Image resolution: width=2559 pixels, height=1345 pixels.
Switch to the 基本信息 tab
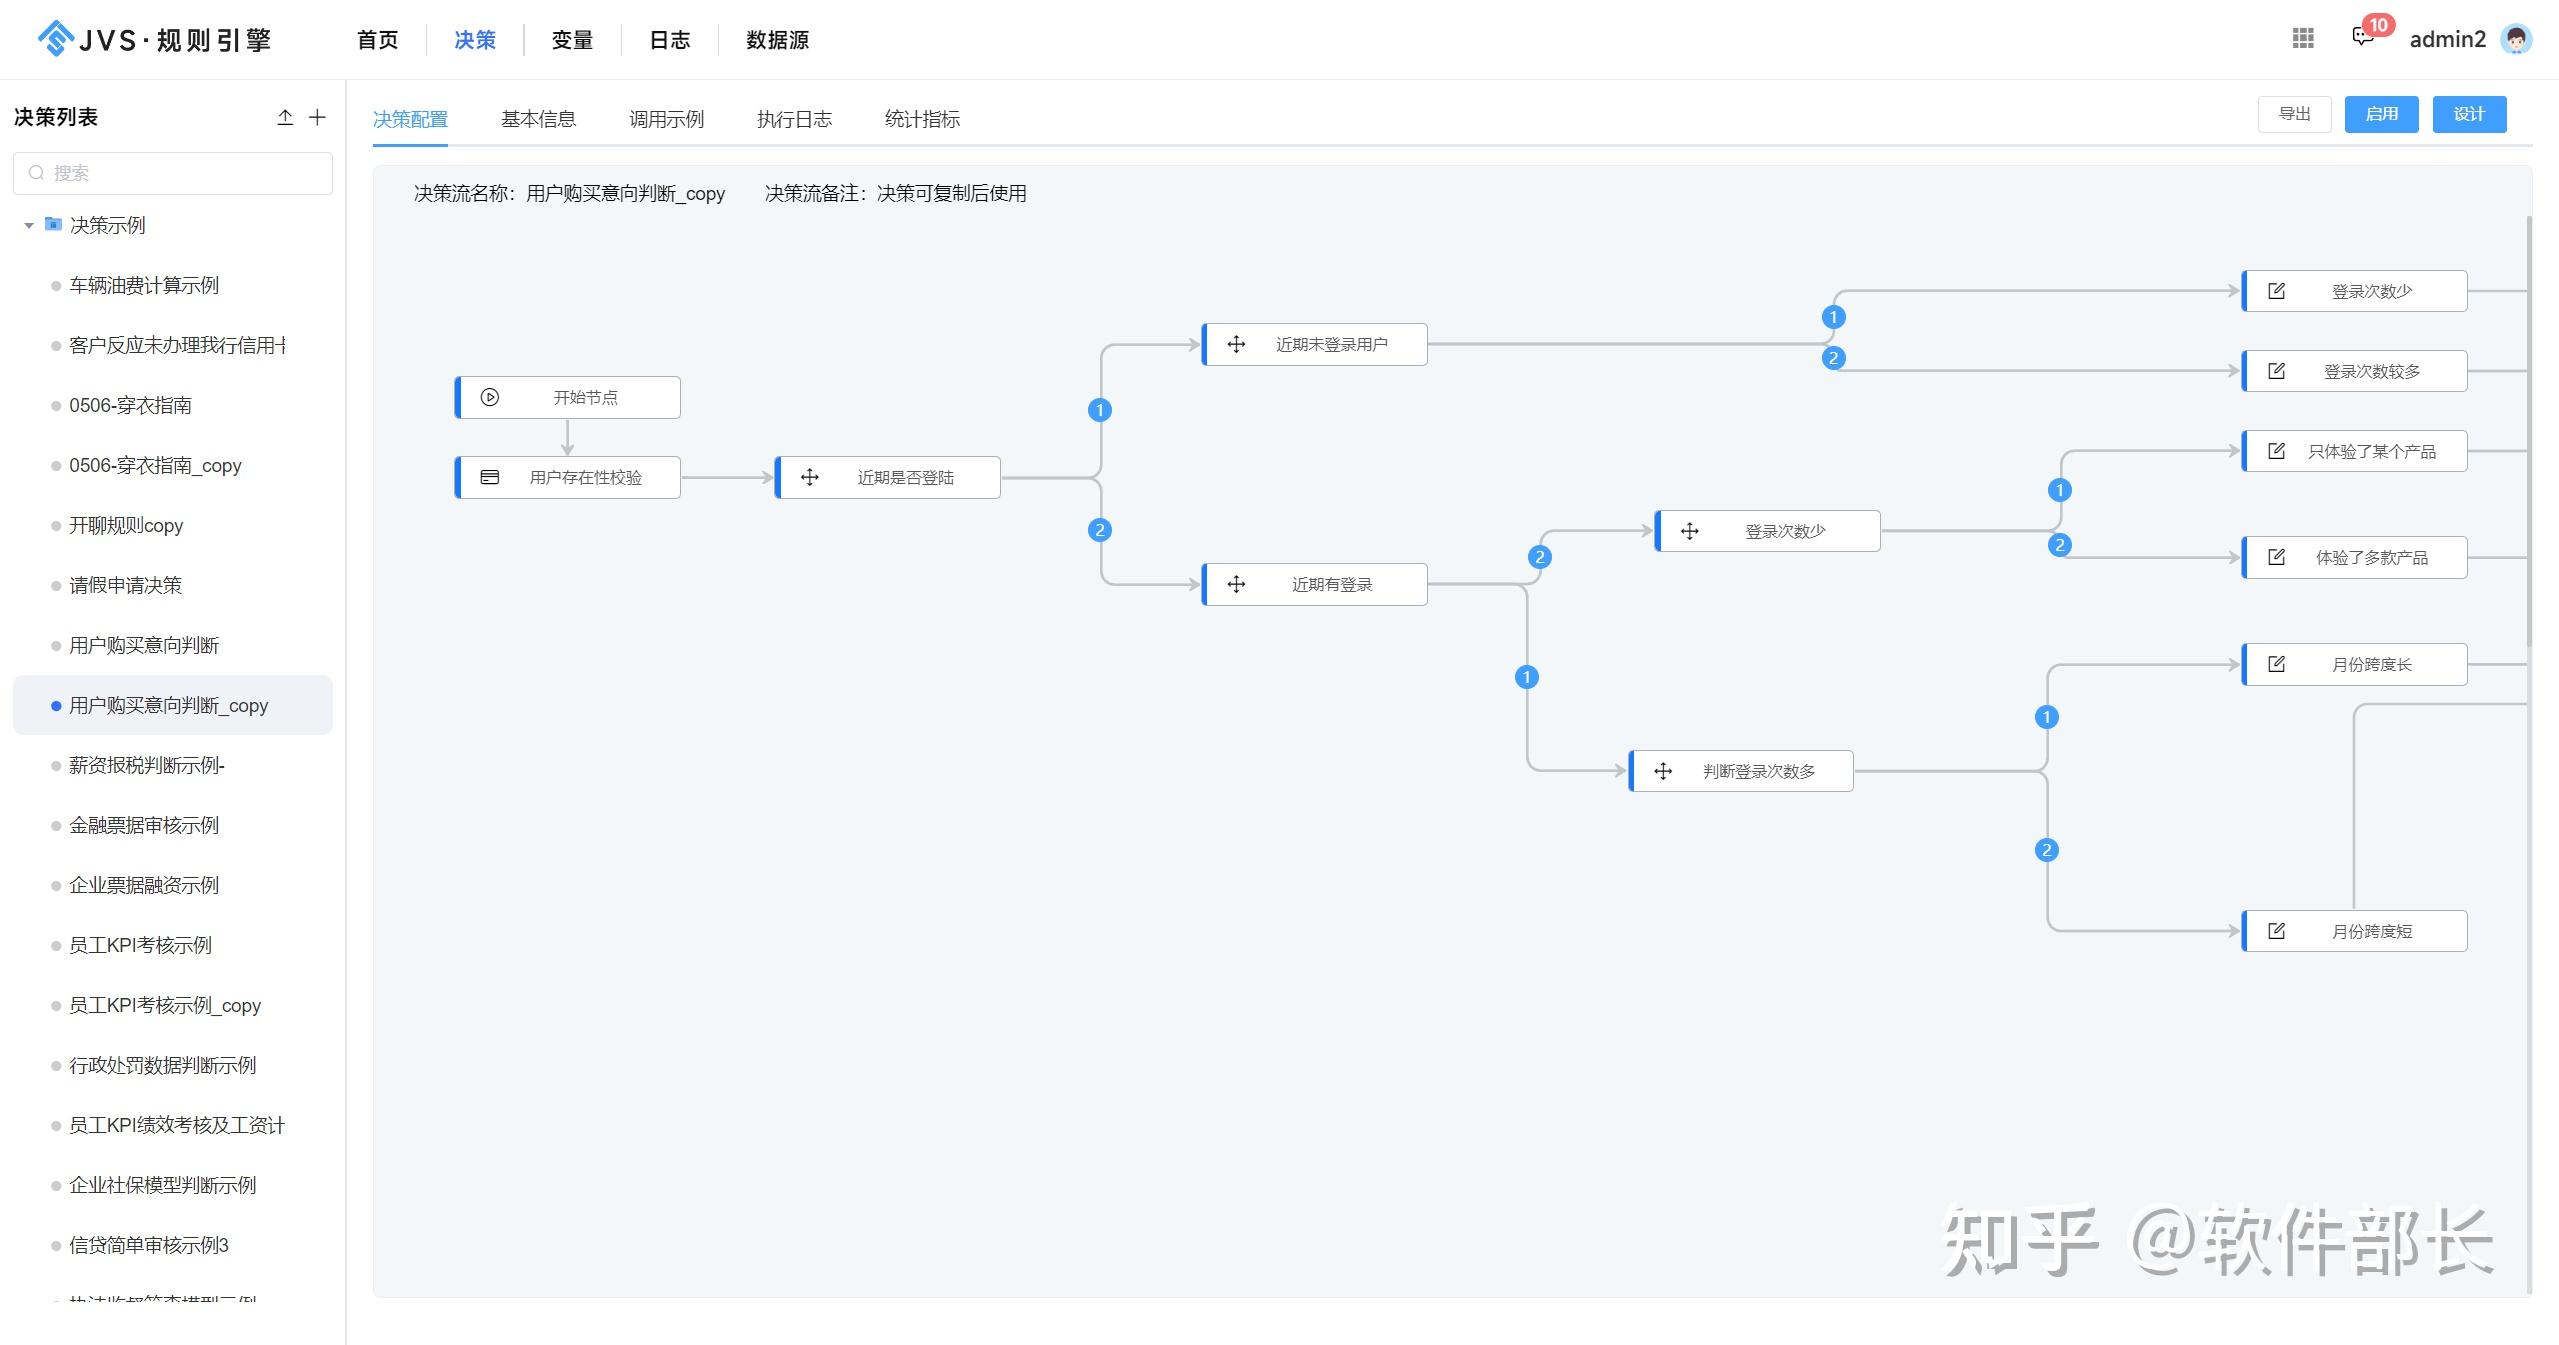click(x=538, y=119)
